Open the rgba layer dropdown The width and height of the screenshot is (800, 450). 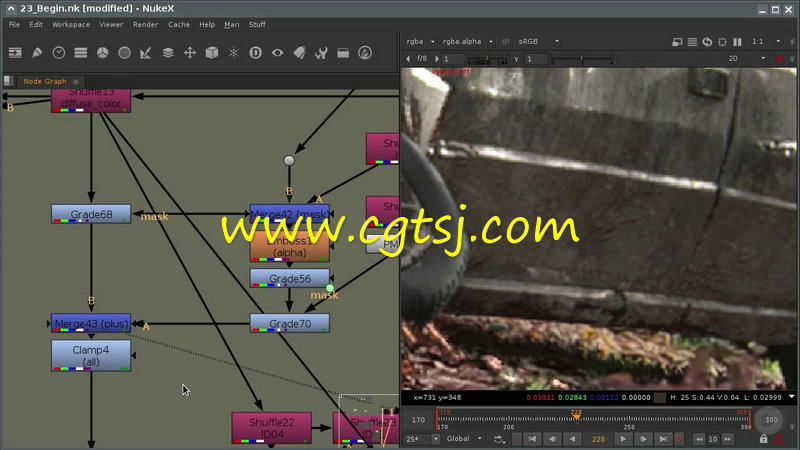[x=420, y=42]
